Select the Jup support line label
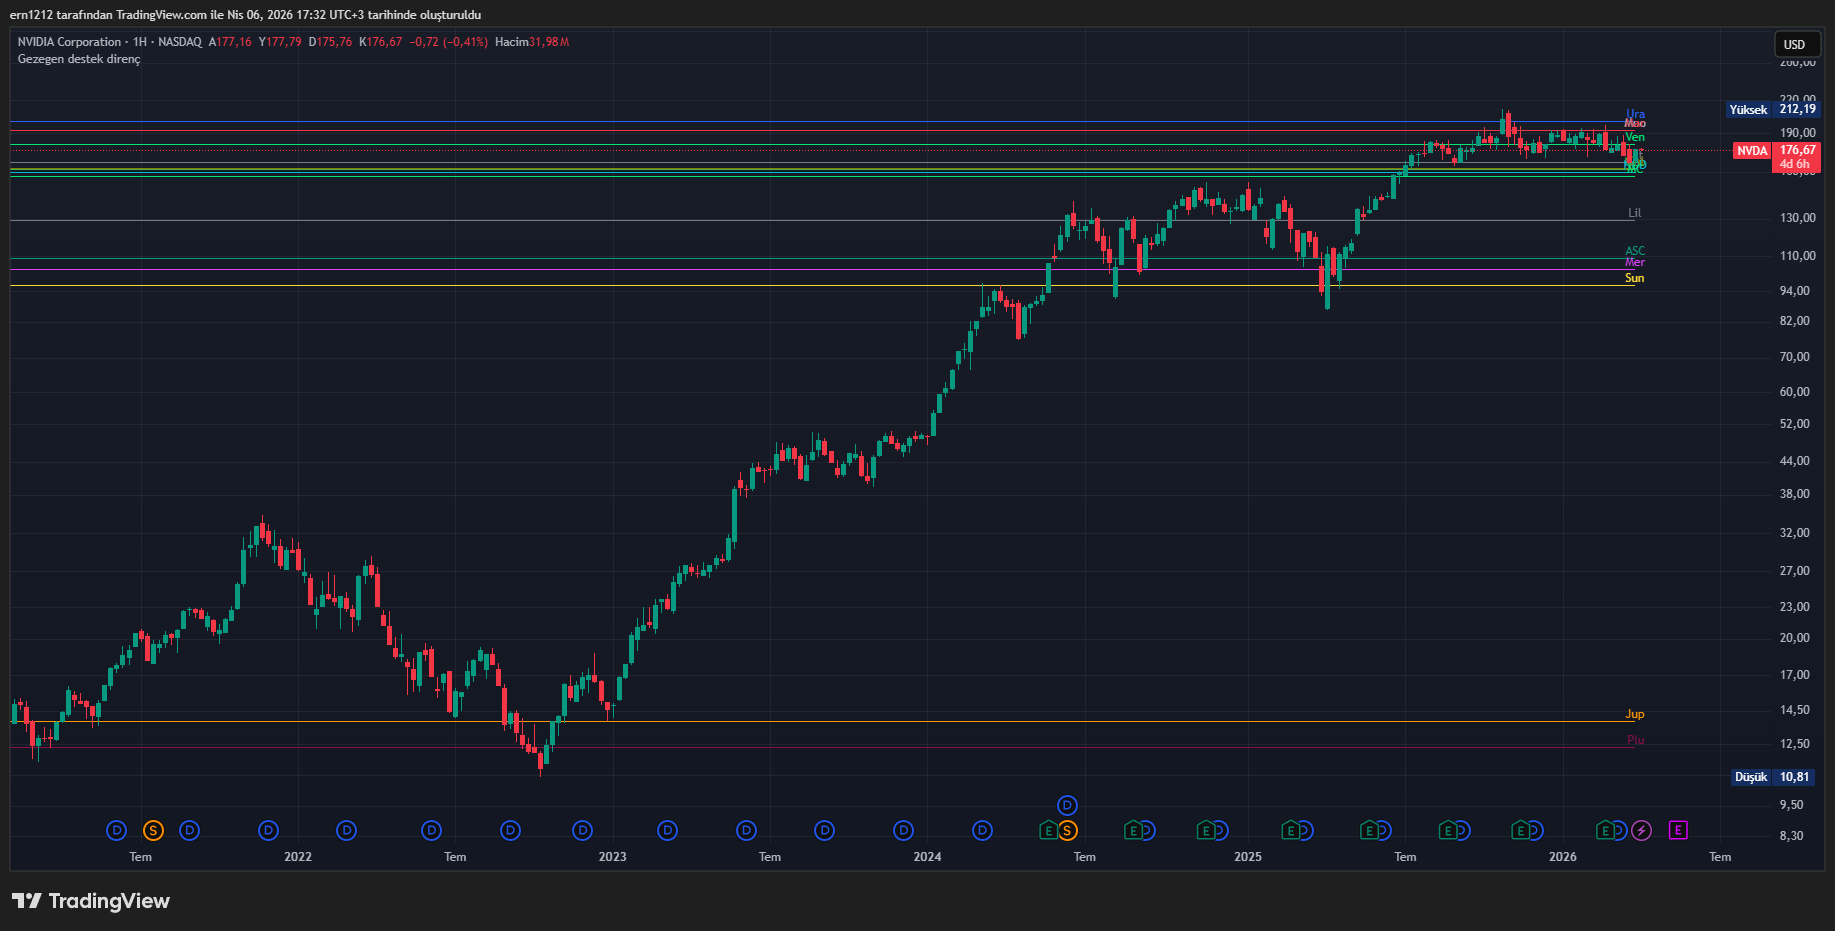Screen dimensions: 1835x931 pos(1634,714)
